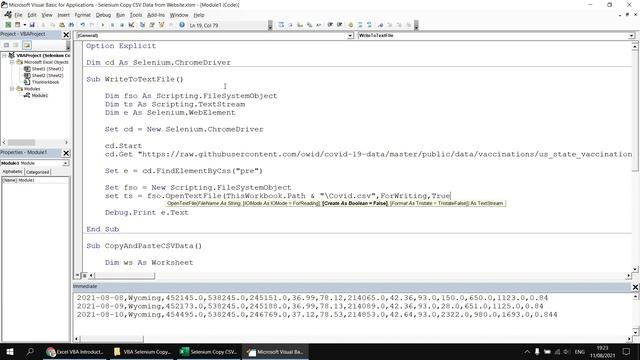Viewport: 640px width, 360px height.
Task: Switch to Selenium Copy CSV Excel taskbar item
Action: click(209, 351)
